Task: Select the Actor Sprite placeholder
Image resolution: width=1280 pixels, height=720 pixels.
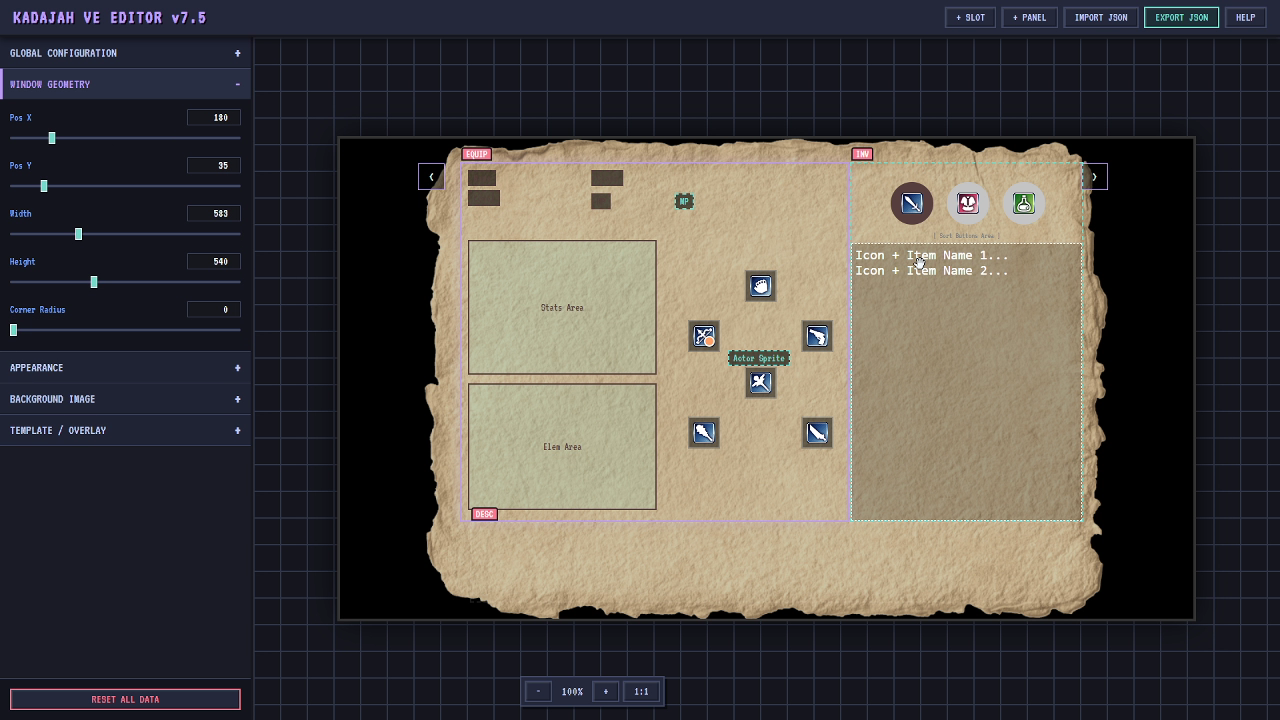Action: pyautogui.click(x=759, y=358)
